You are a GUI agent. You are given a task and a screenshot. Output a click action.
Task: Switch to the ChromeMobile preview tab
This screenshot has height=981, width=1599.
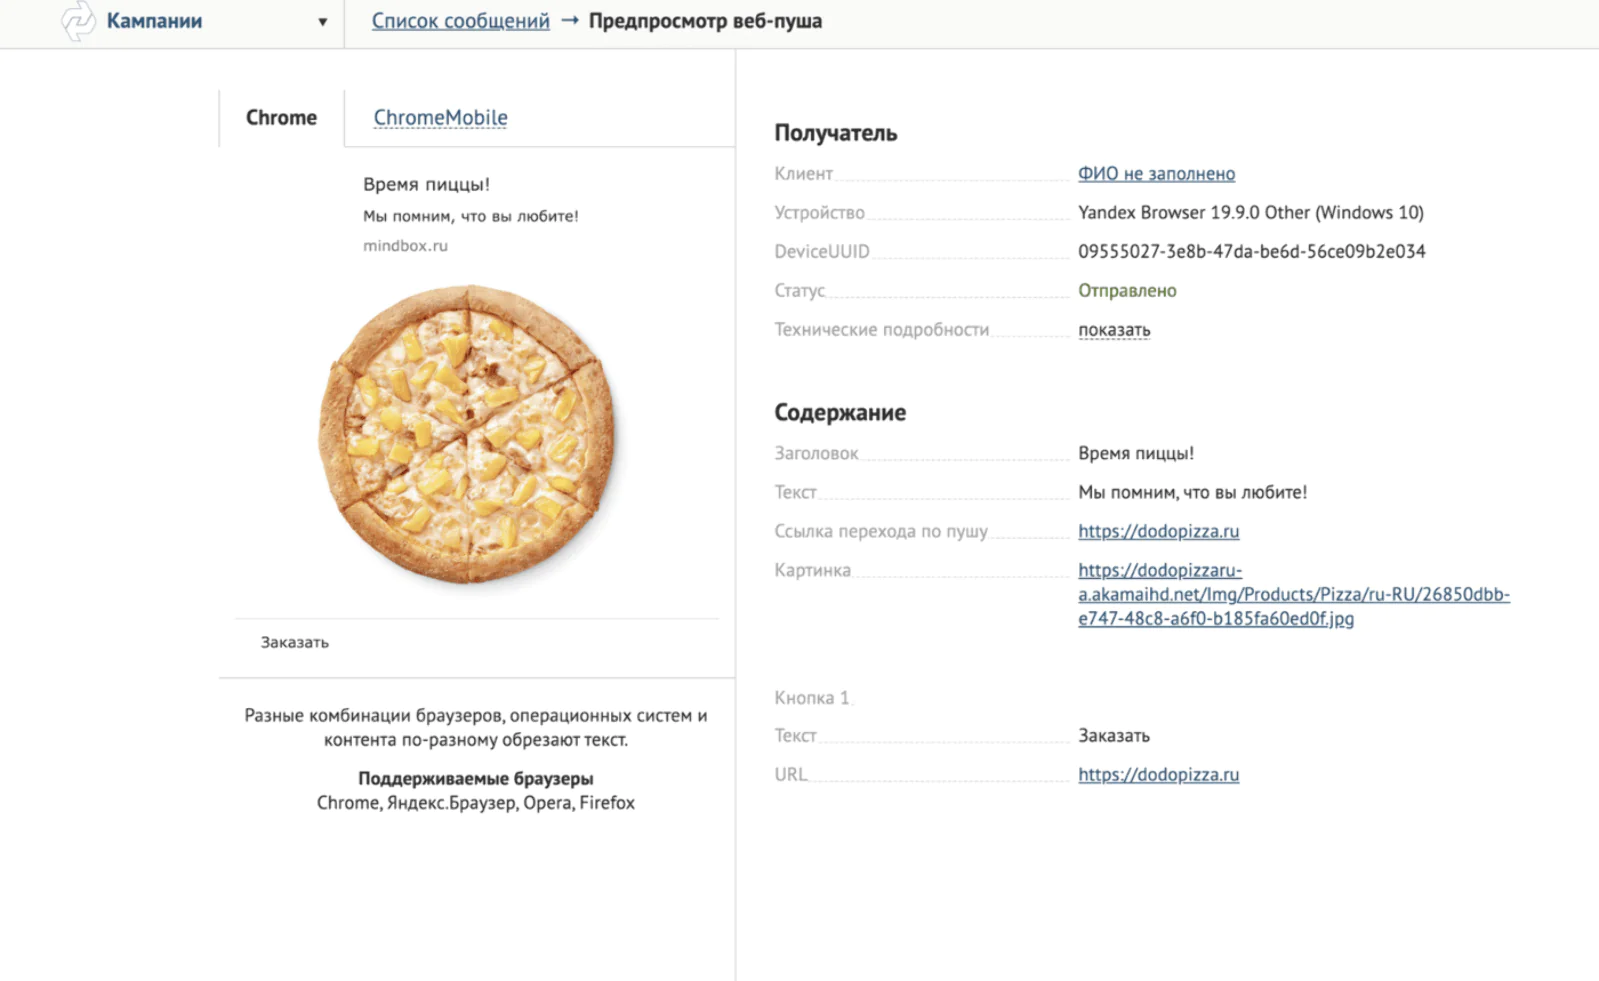(440, 118)
